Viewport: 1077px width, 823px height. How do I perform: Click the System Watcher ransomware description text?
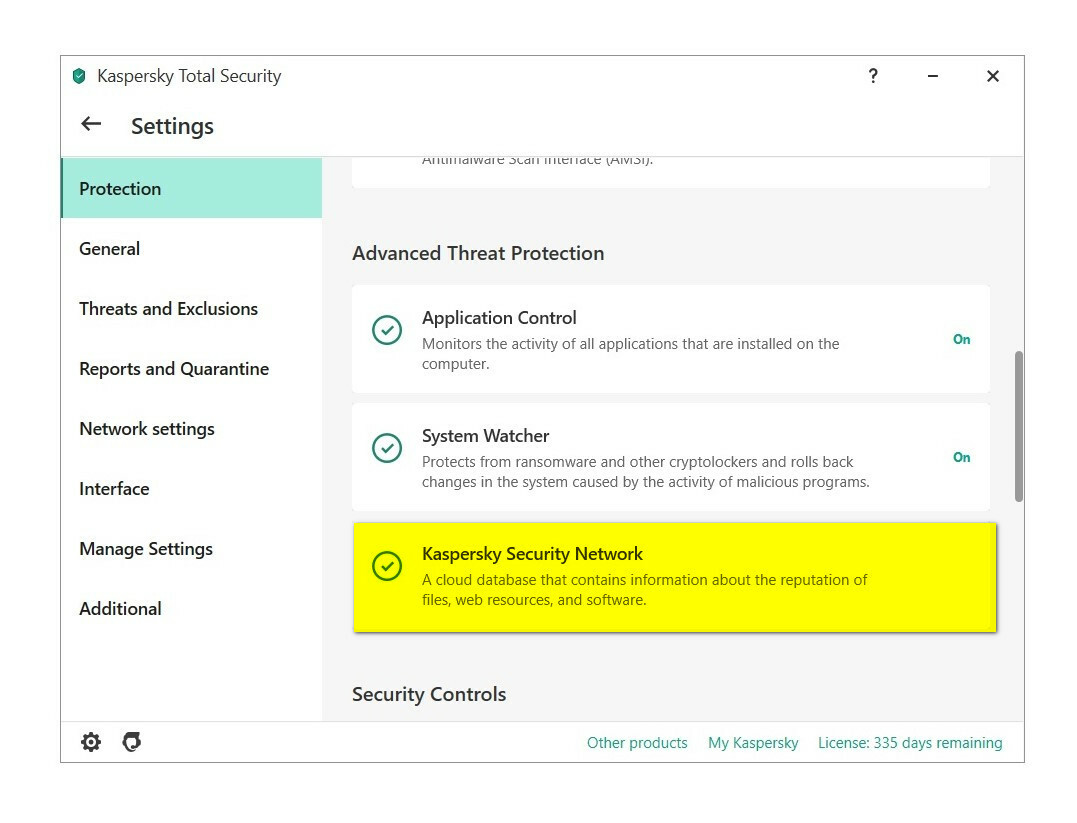tap(646, 472)
